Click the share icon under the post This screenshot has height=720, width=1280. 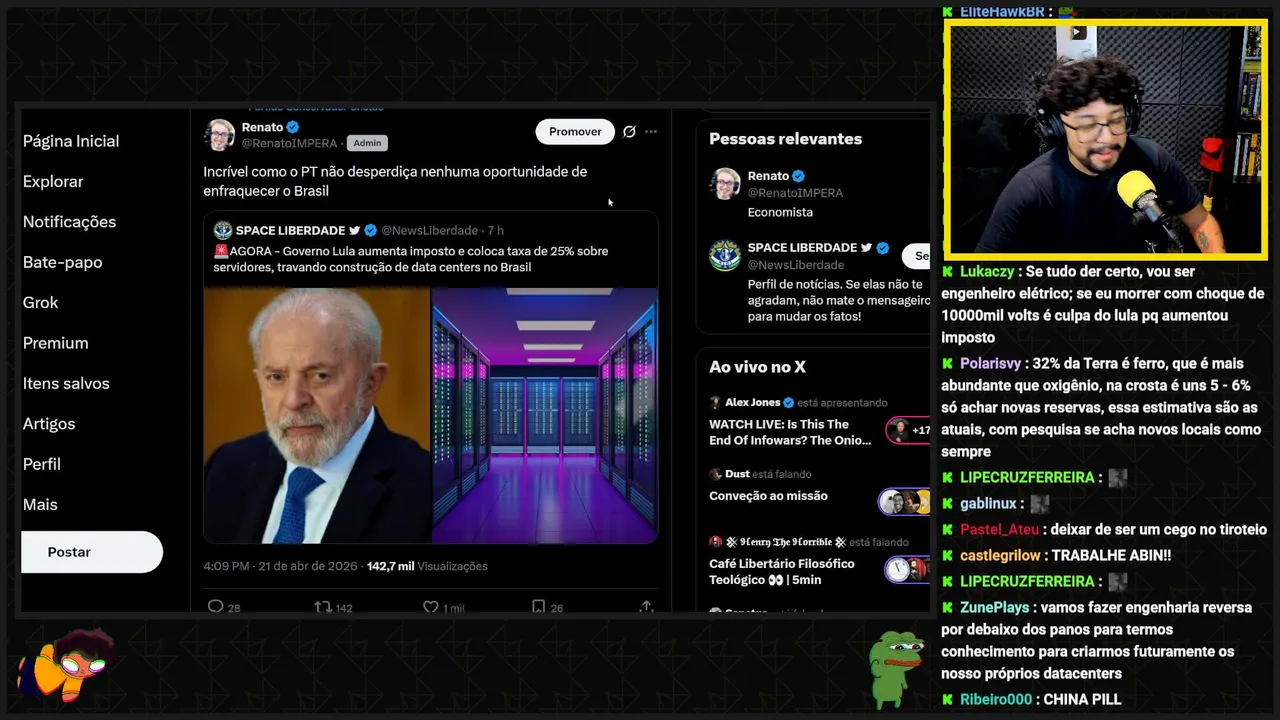tap(646, 606)
